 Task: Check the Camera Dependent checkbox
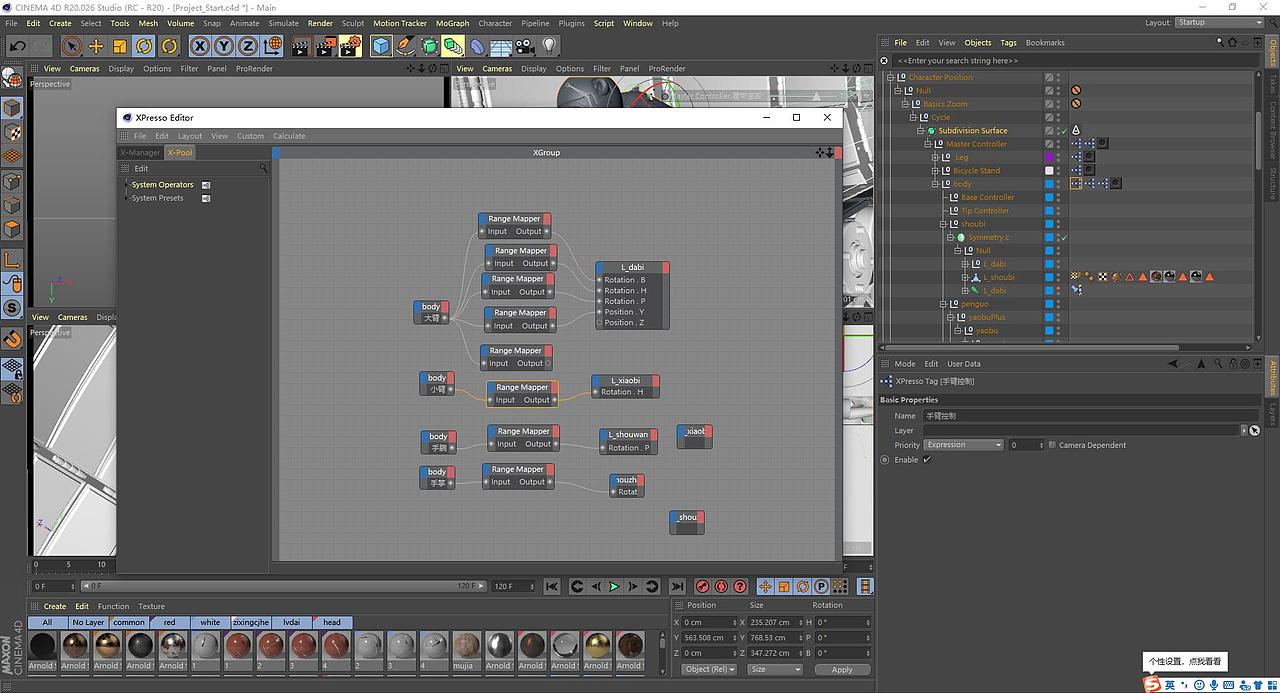pos(1052,445)
